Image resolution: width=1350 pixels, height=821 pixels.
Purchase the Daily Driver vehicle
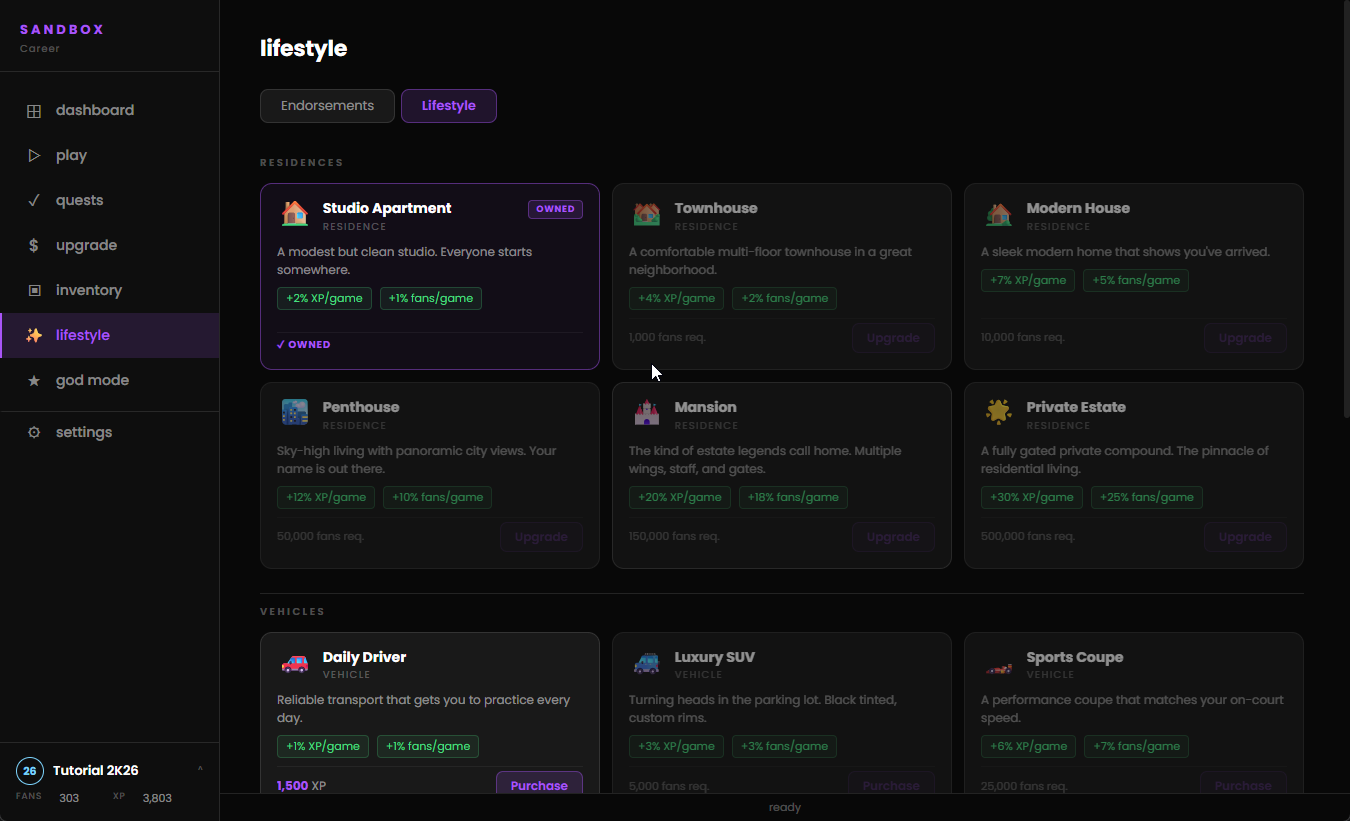tap(539, 785)
